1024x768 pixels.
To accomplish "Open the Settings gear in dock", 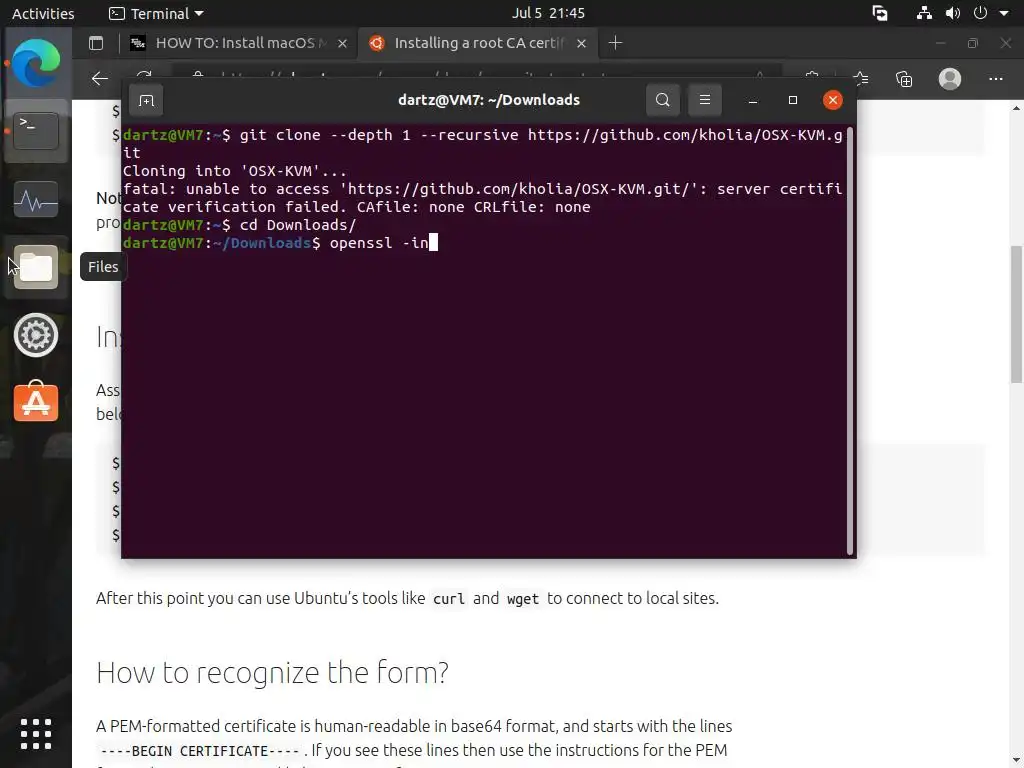I will point(36,335).
